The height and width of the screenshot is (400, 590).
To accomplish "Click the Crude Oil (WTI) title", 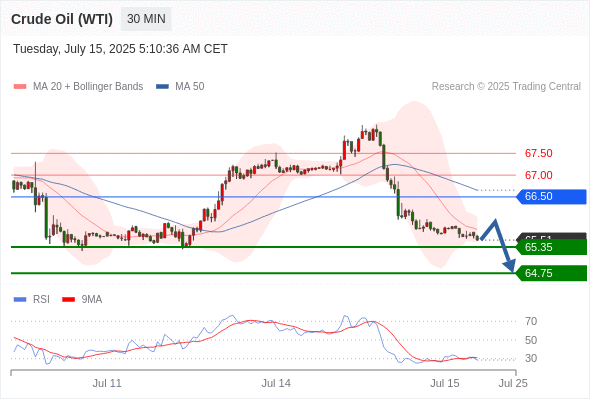I will coord(62,19).
